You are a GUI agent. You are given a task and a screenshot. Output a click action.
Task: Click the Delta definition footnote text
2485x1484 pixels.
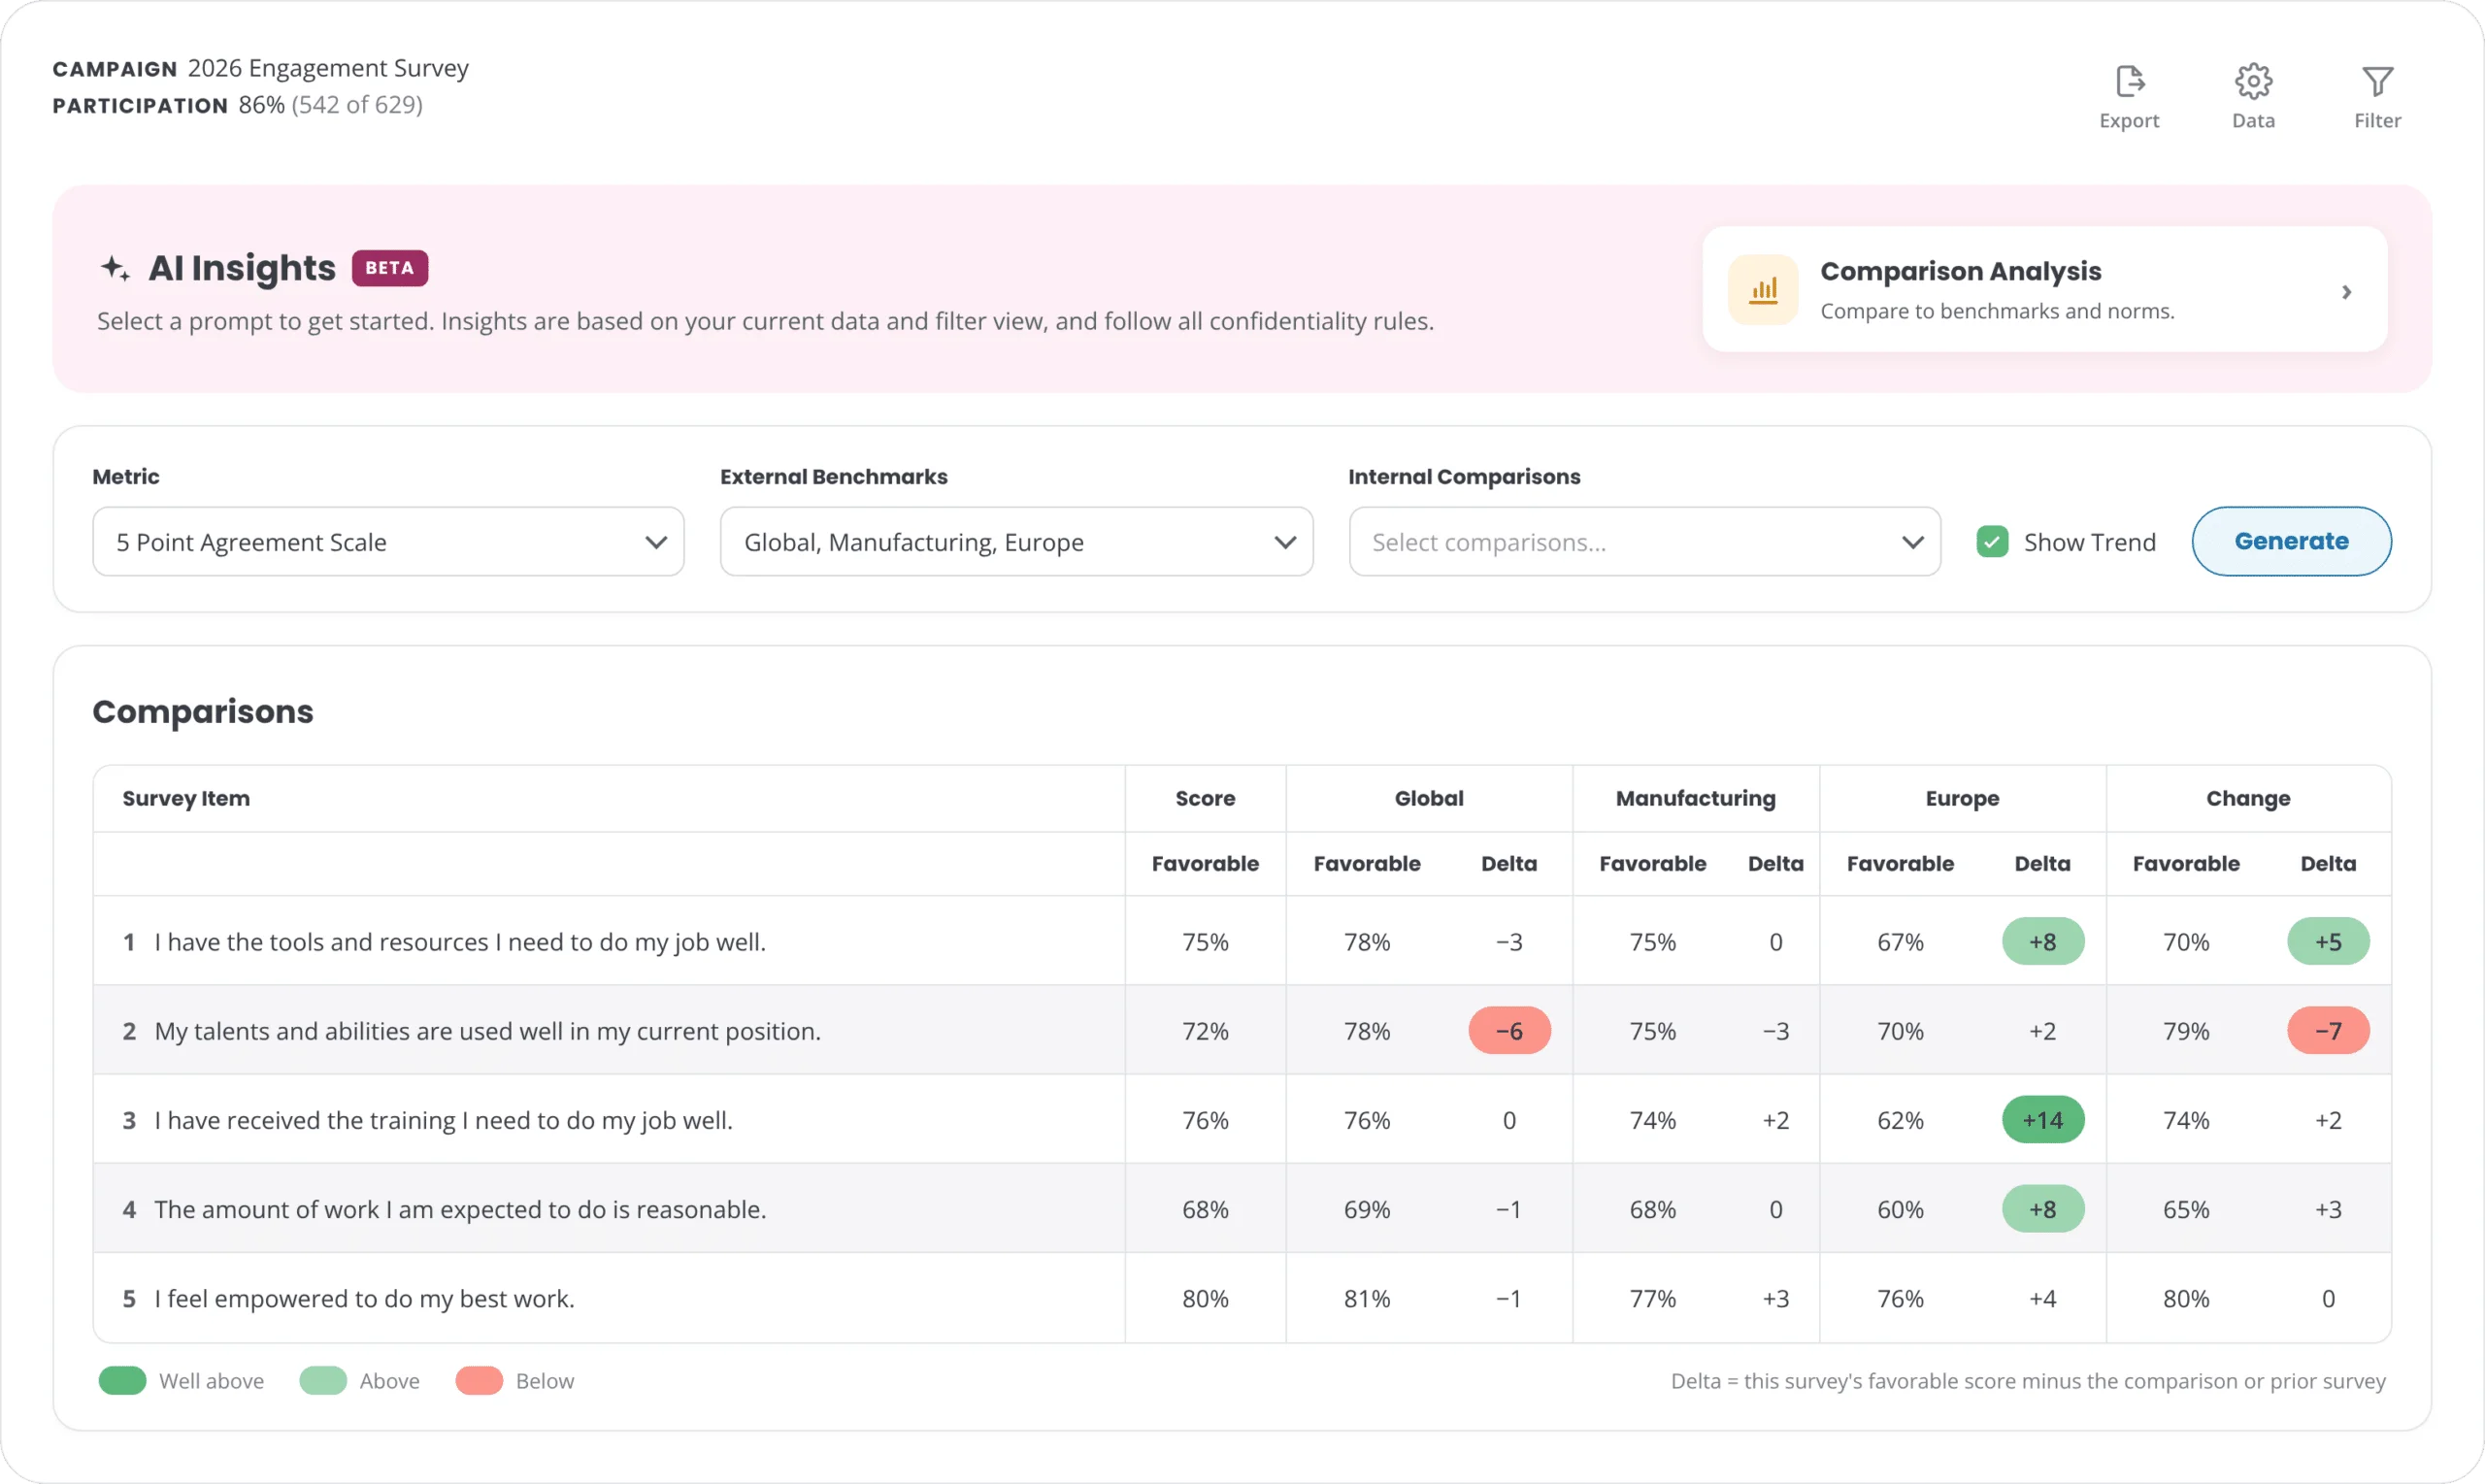2028,1381
